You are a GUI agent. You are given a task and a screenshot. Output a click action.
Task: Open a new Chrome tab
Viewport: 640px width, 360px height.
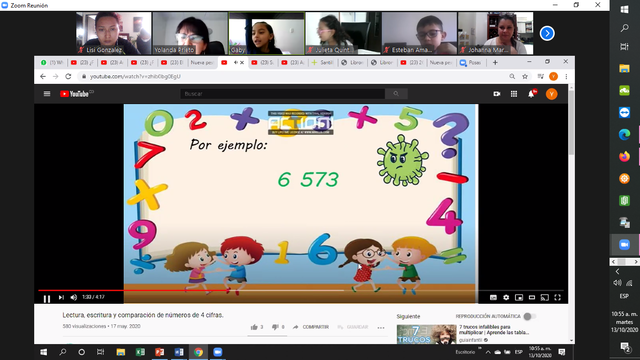tap(495, 62)
